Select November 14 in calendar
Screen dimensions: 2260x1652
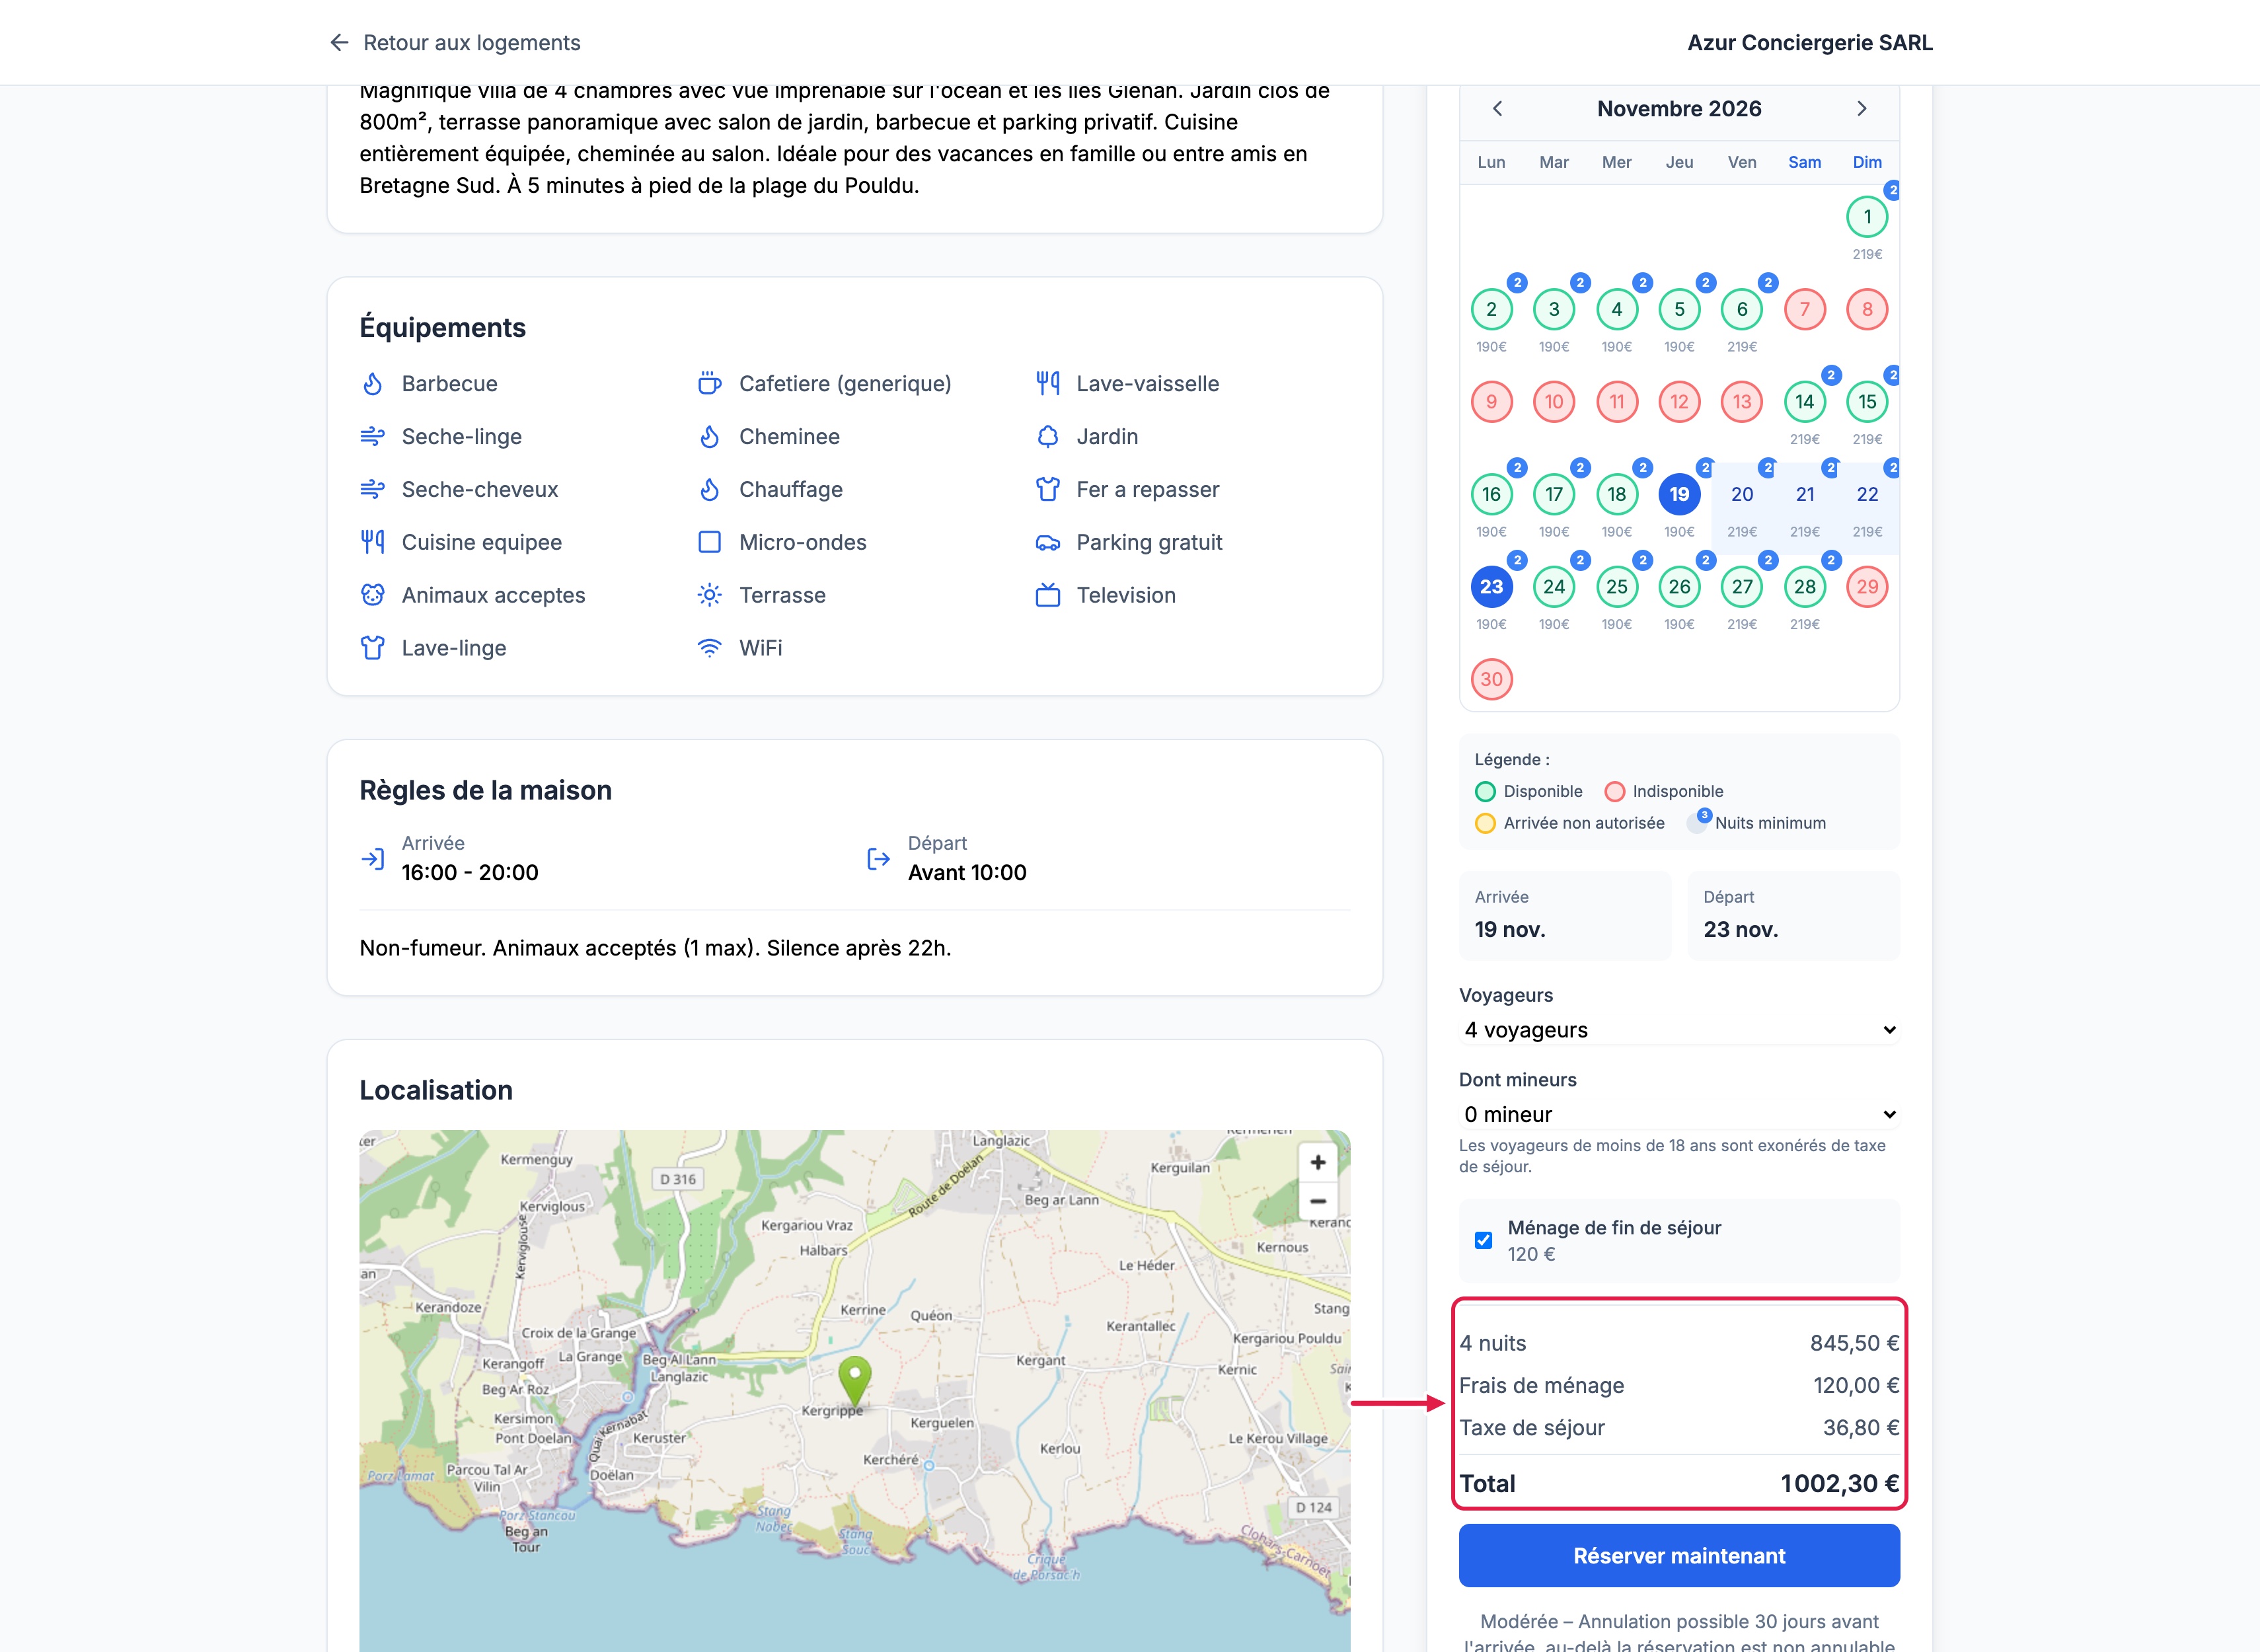pos(1804,402)
